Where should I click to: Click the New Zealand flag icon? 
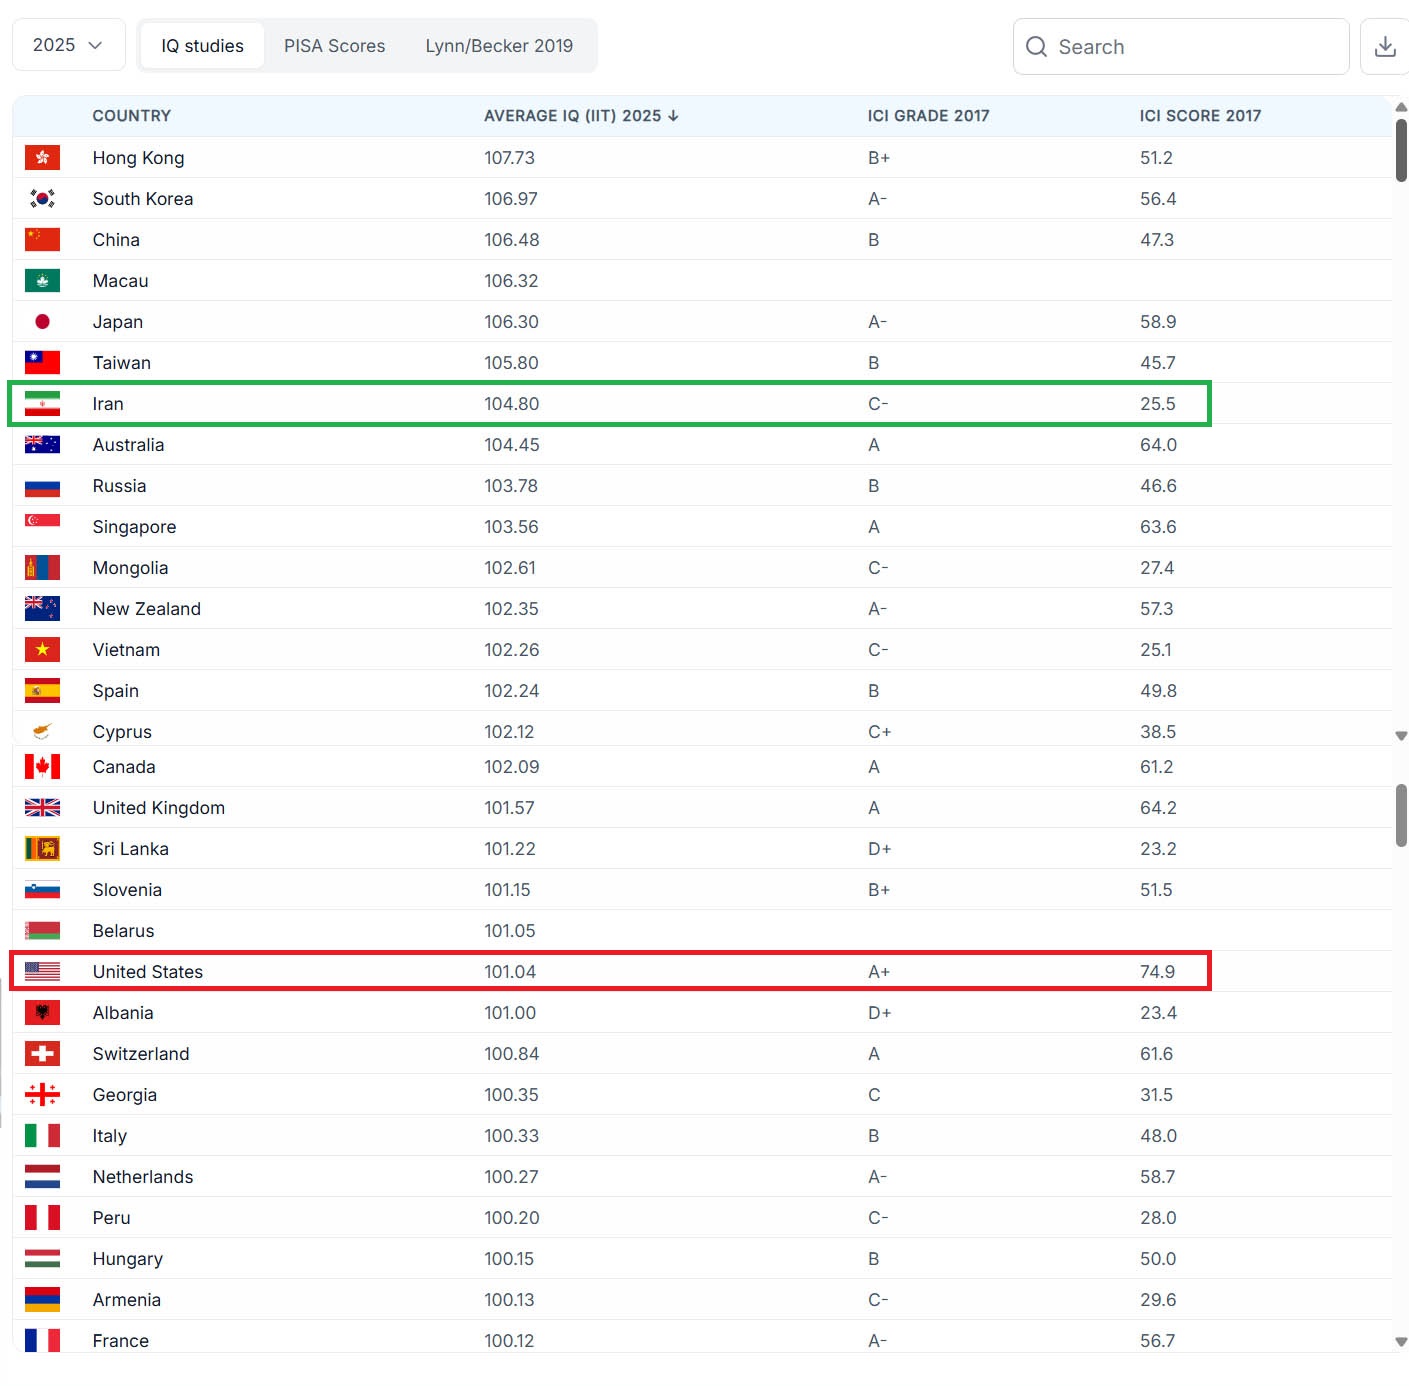(42, 609)
